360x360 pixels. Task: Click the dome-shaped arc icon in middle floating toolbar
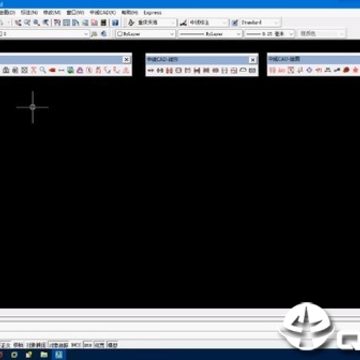tap(243, 70)
